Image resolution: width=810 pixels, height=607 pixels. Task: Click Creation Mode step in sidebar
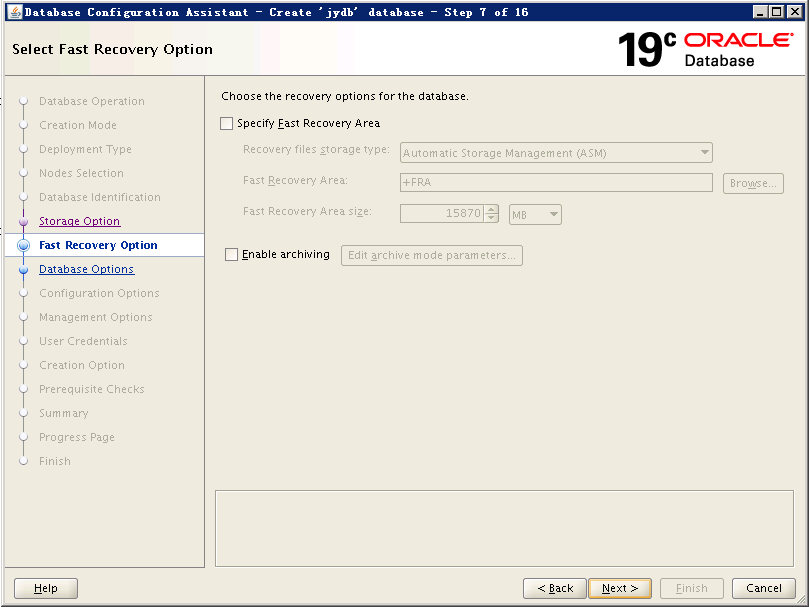coord(78,125)
